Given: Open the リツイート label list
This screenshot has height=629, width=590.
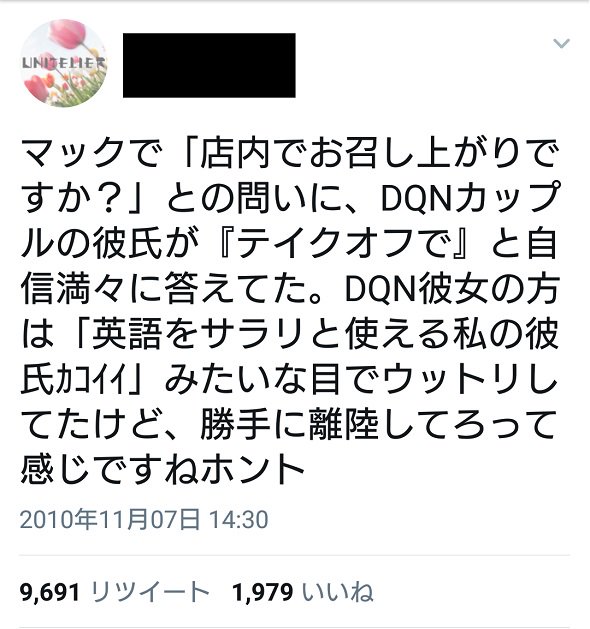Looking at the screenshot, I should point(151,592).
